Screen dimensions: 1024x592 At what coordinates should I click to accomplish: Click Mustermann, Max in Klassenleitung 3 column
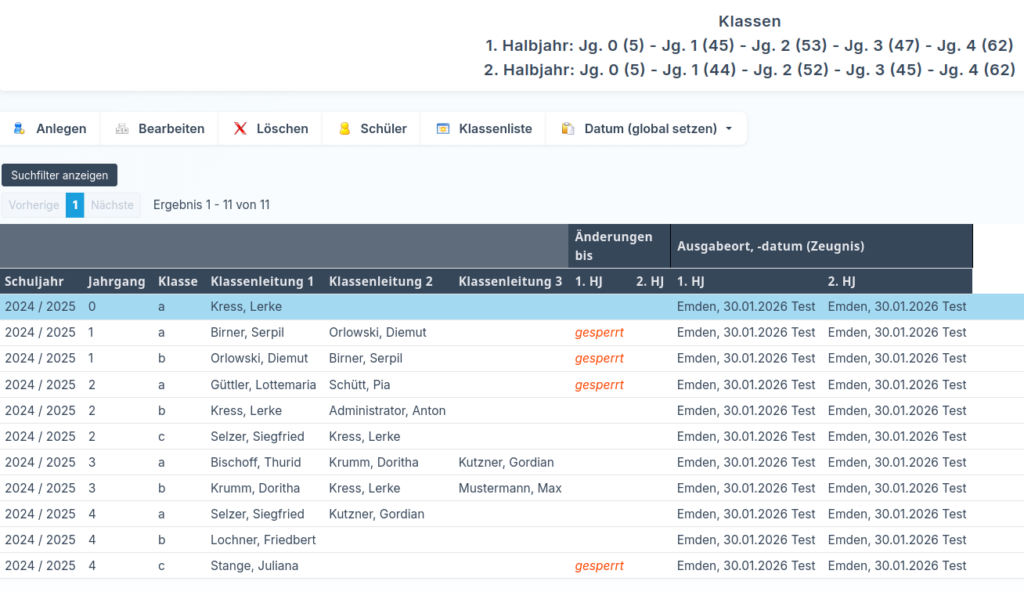(509, 489)
